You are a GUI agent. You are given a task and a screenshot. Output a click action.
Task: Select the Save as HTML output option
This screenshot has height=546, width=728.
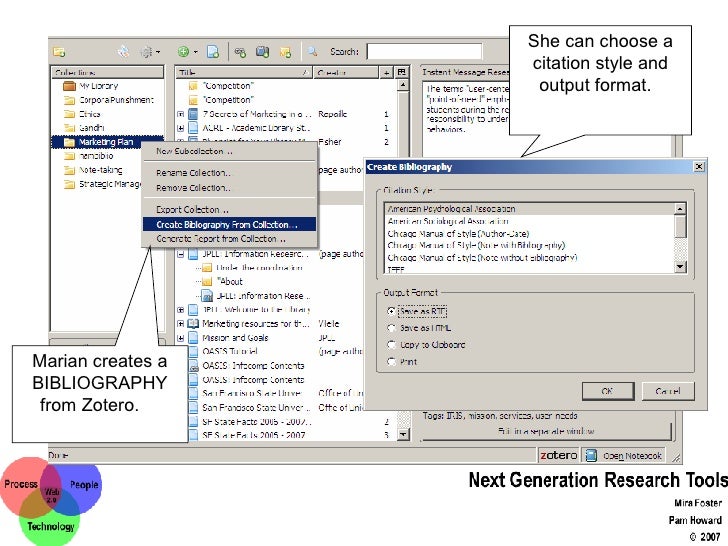coord(391,328)
